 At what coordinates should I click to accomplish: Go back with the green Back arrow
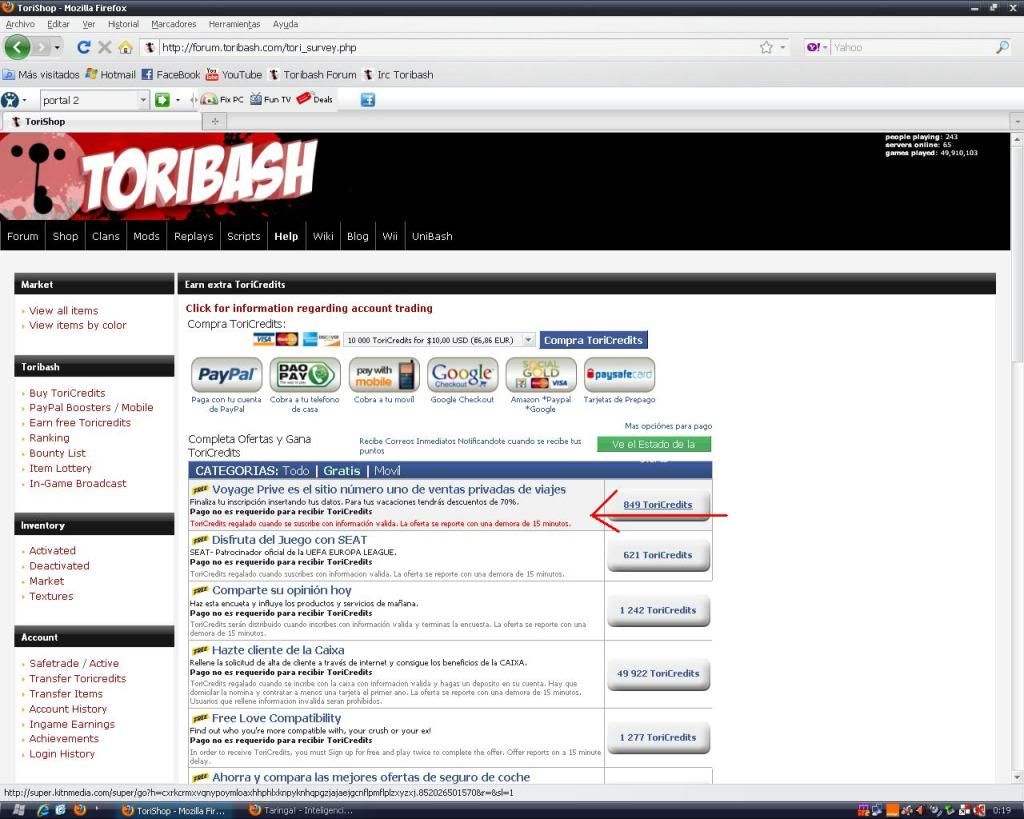click(18, 47)
